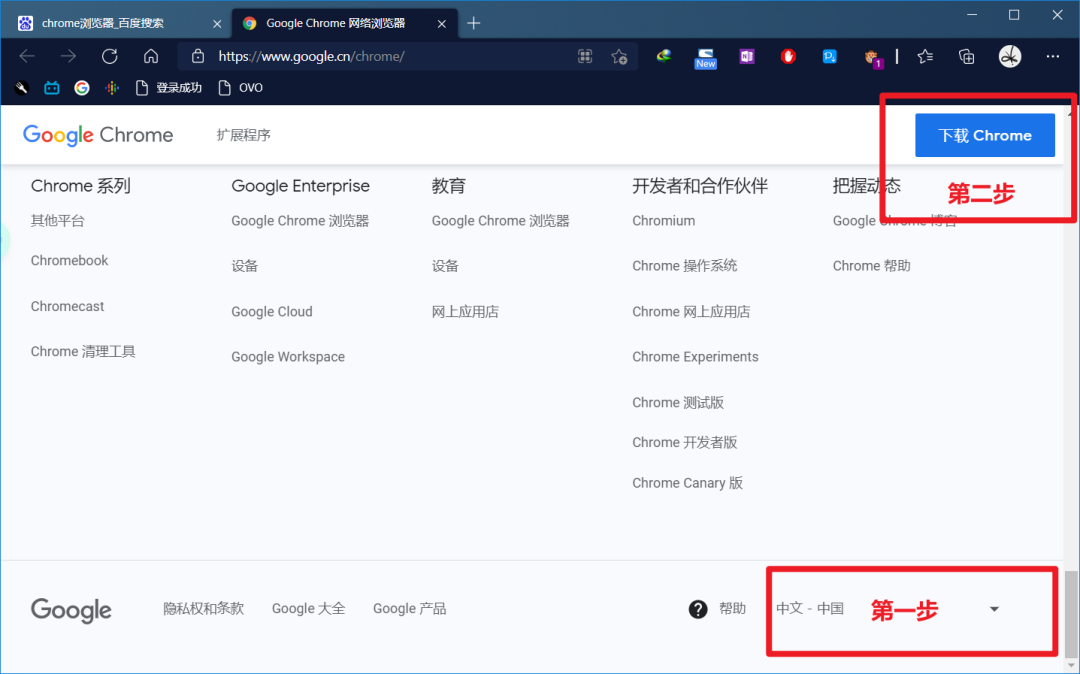This screenshot has height=674, width=1080.
Task: Click the 下载 Chrome button
Action: pos(985,135)
